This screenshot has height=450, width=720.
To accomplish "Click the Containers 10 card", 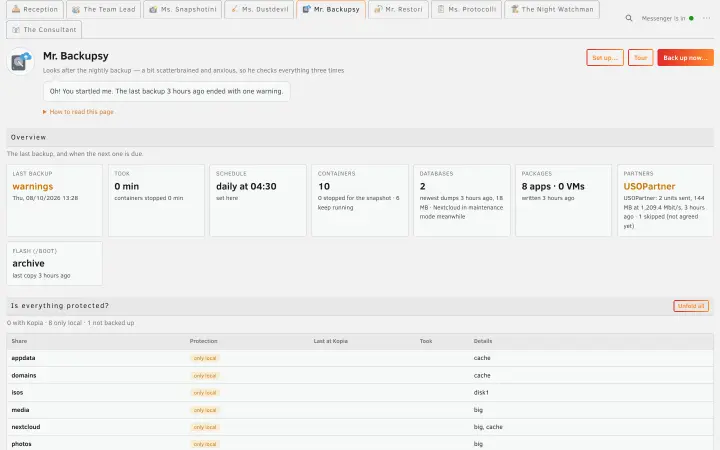I will pyautogui.click(x=360, y=200).
